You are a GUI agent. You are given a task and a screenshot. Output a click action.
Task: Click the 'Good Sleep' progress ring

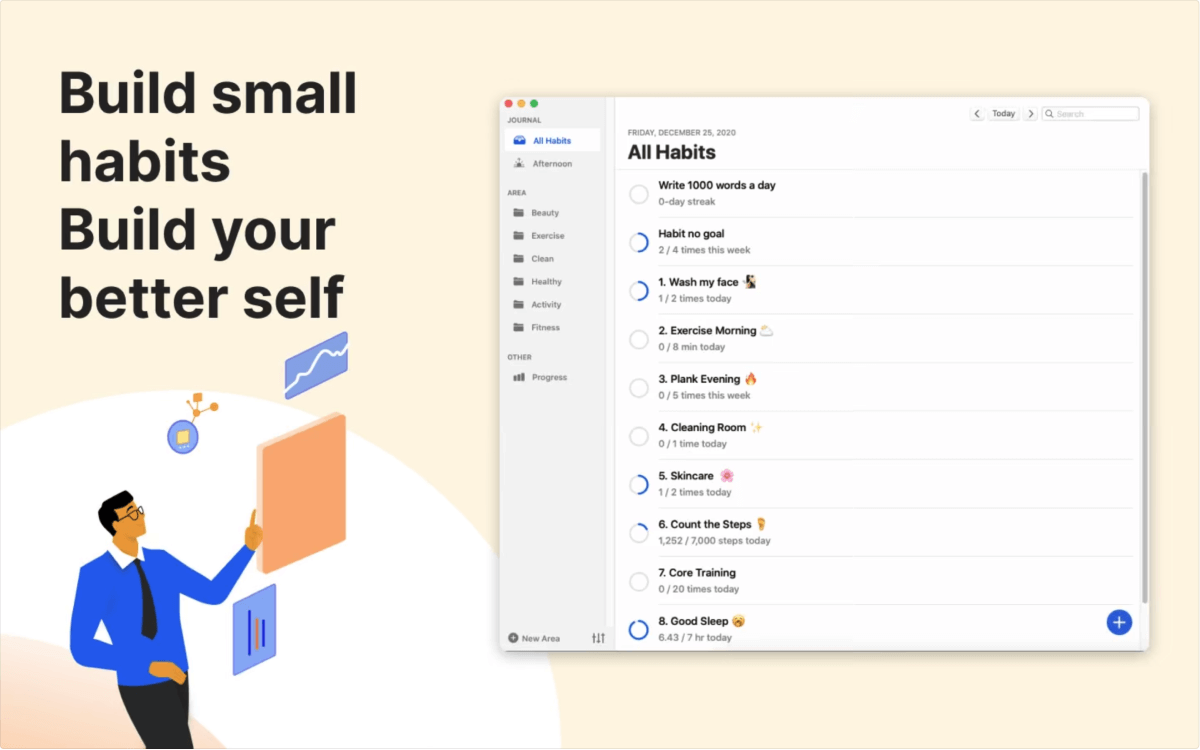click(x=638, y=629)
